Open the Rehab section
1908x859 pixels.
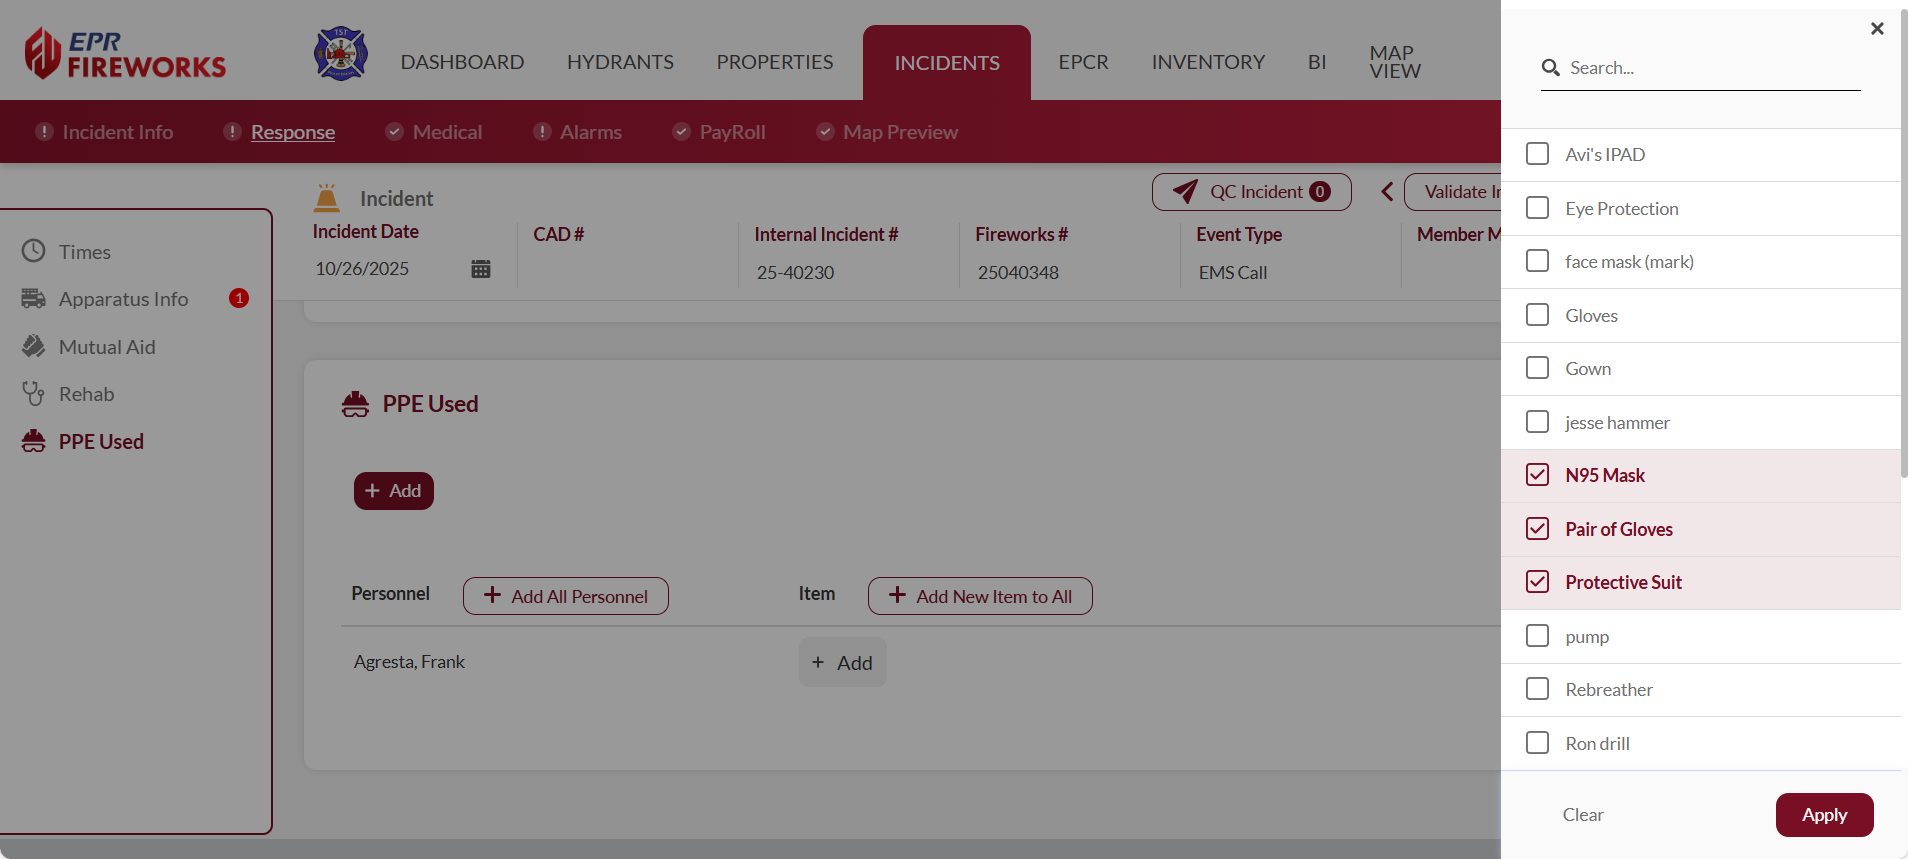pyautogui.click(x=86, y=394)
